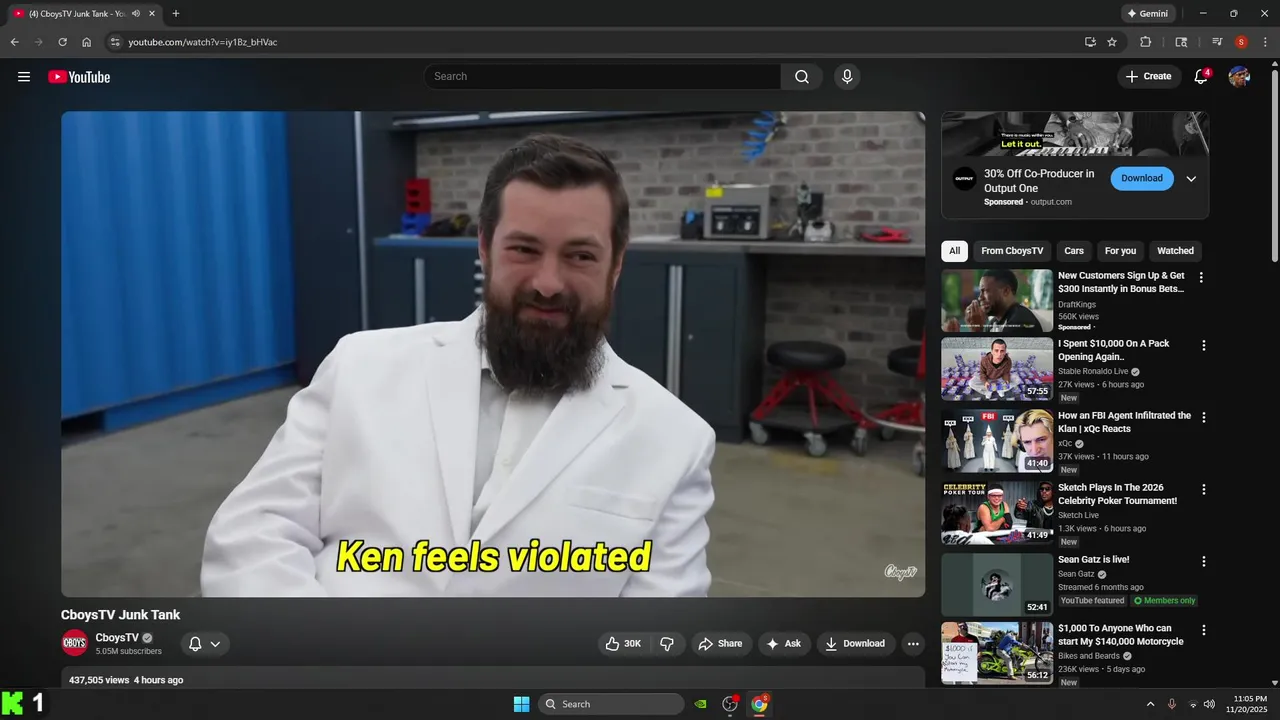The image size is (1280, 720).
Task: Open volume control in system tray
Action: [x=1209, y=704]
